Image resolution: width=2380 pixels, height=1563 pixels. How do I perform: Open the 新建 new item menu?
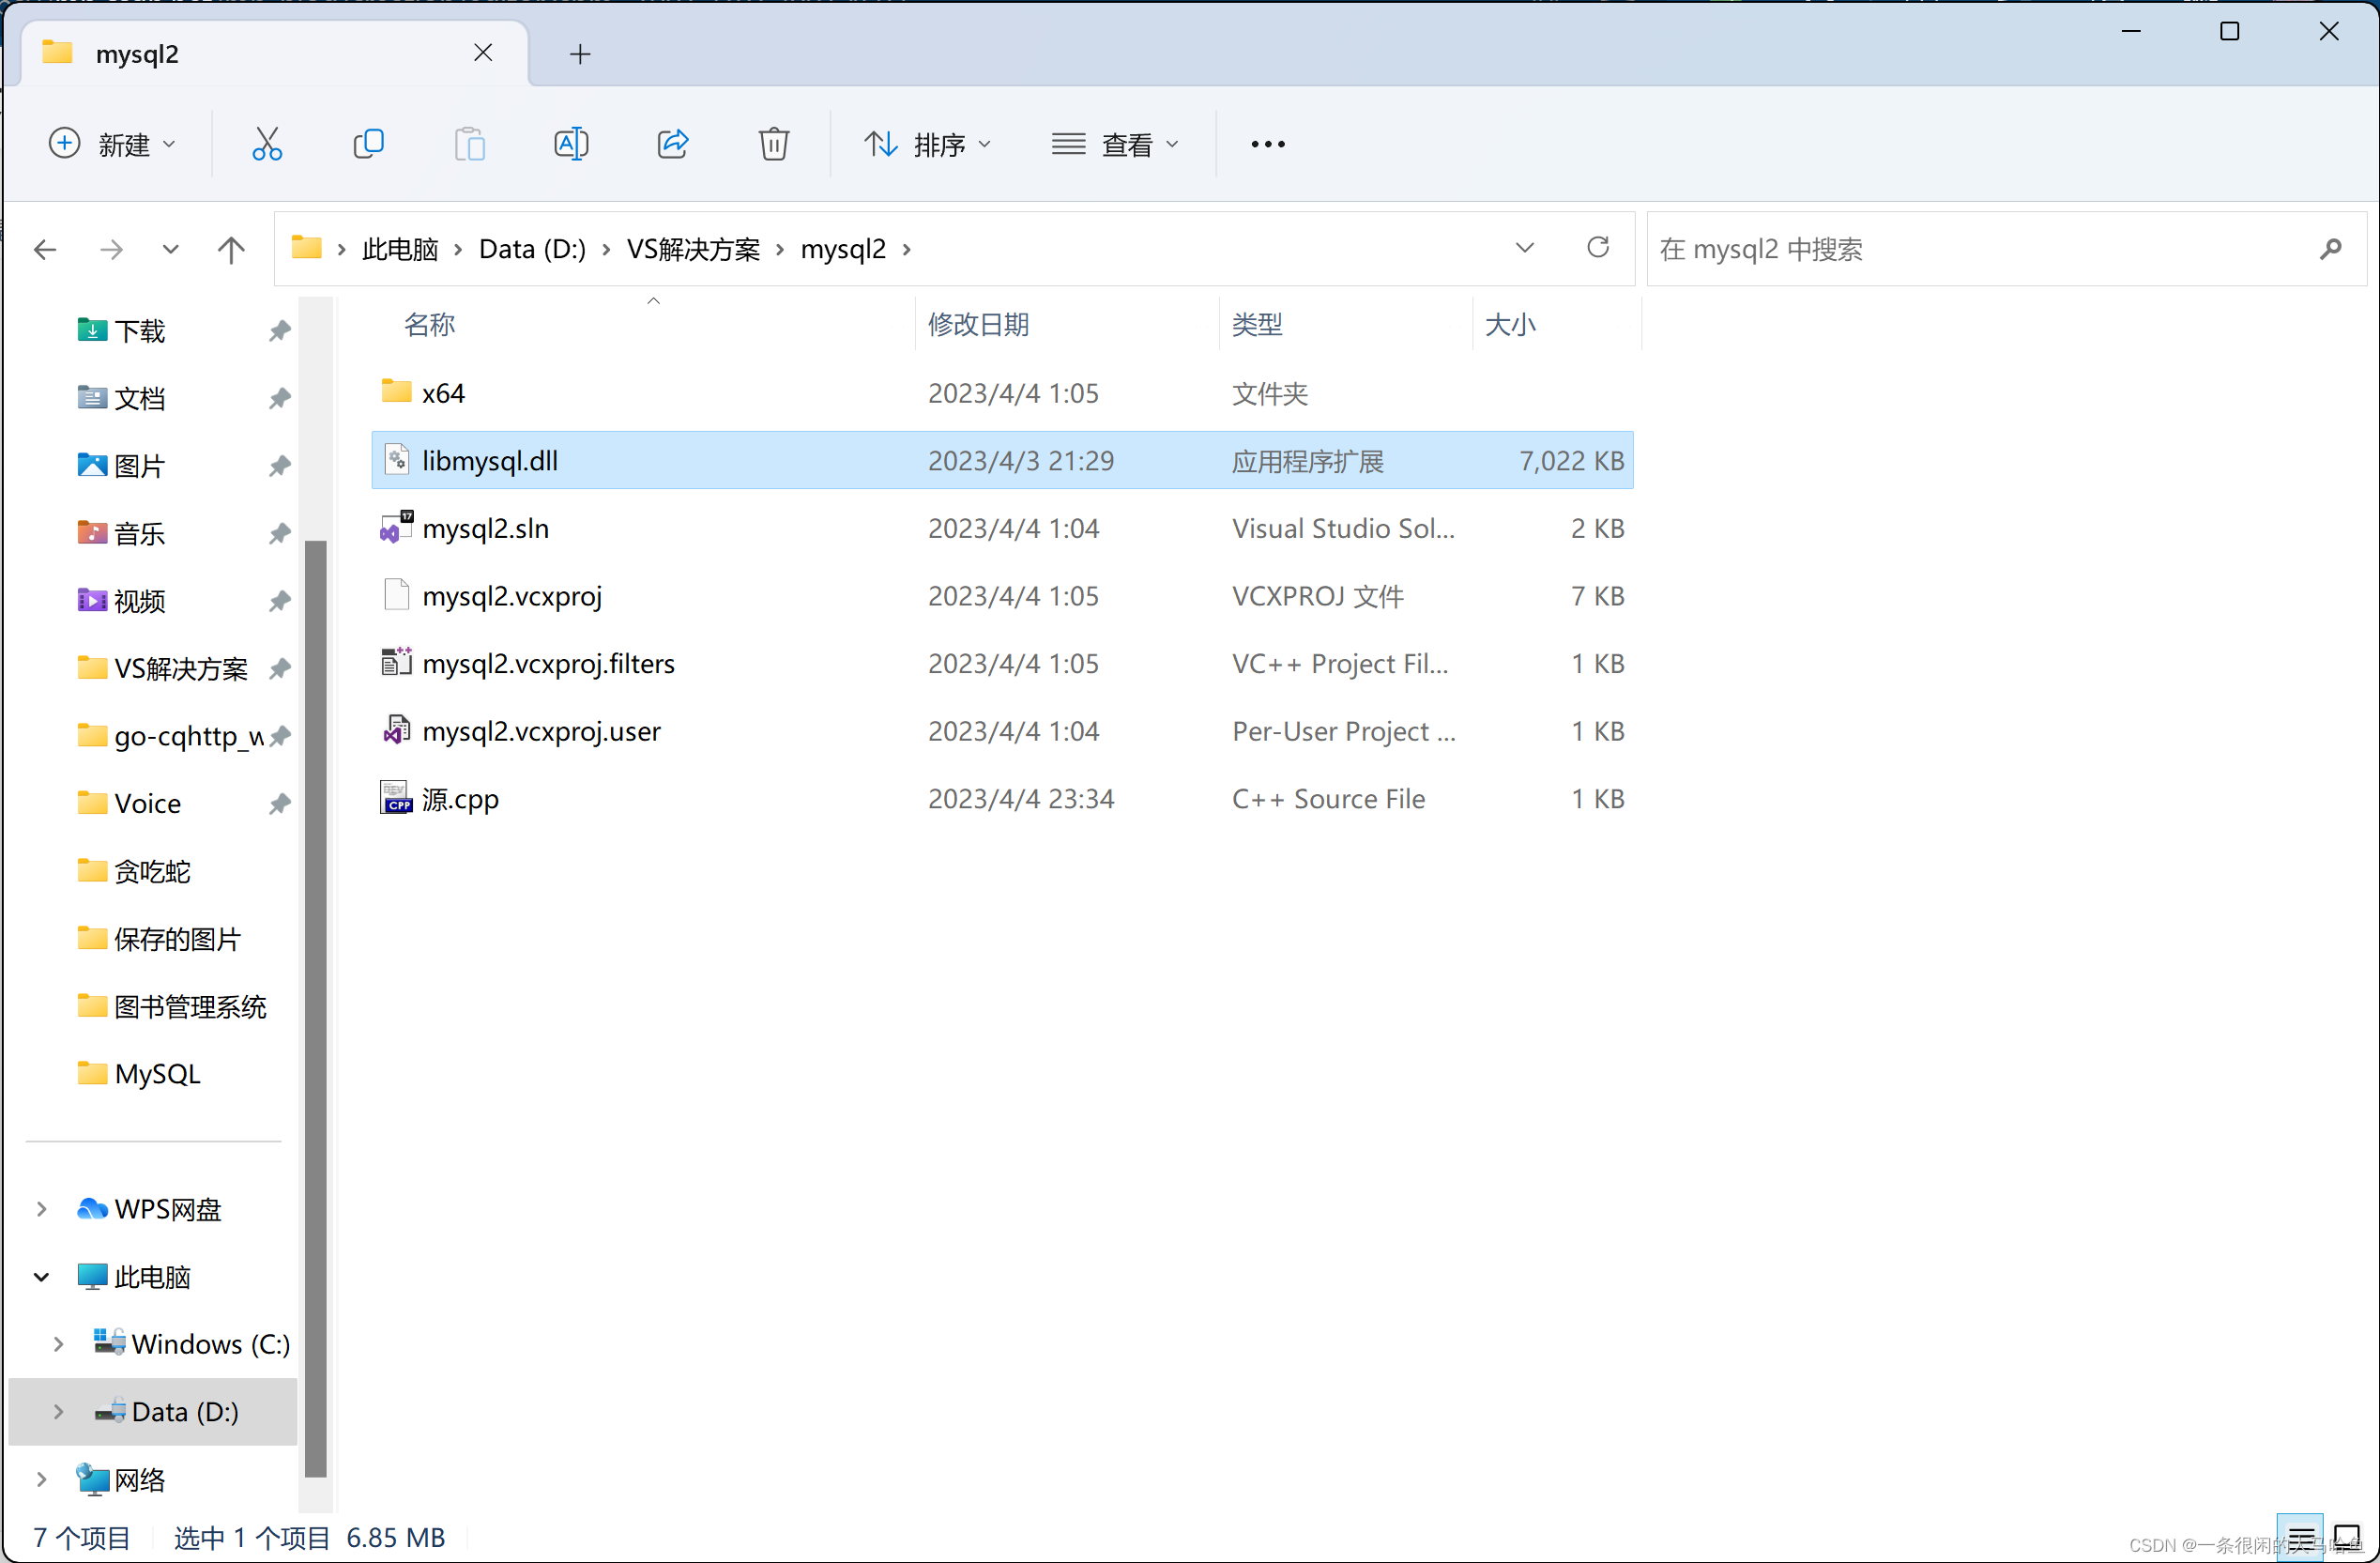[x=112, y=145]
